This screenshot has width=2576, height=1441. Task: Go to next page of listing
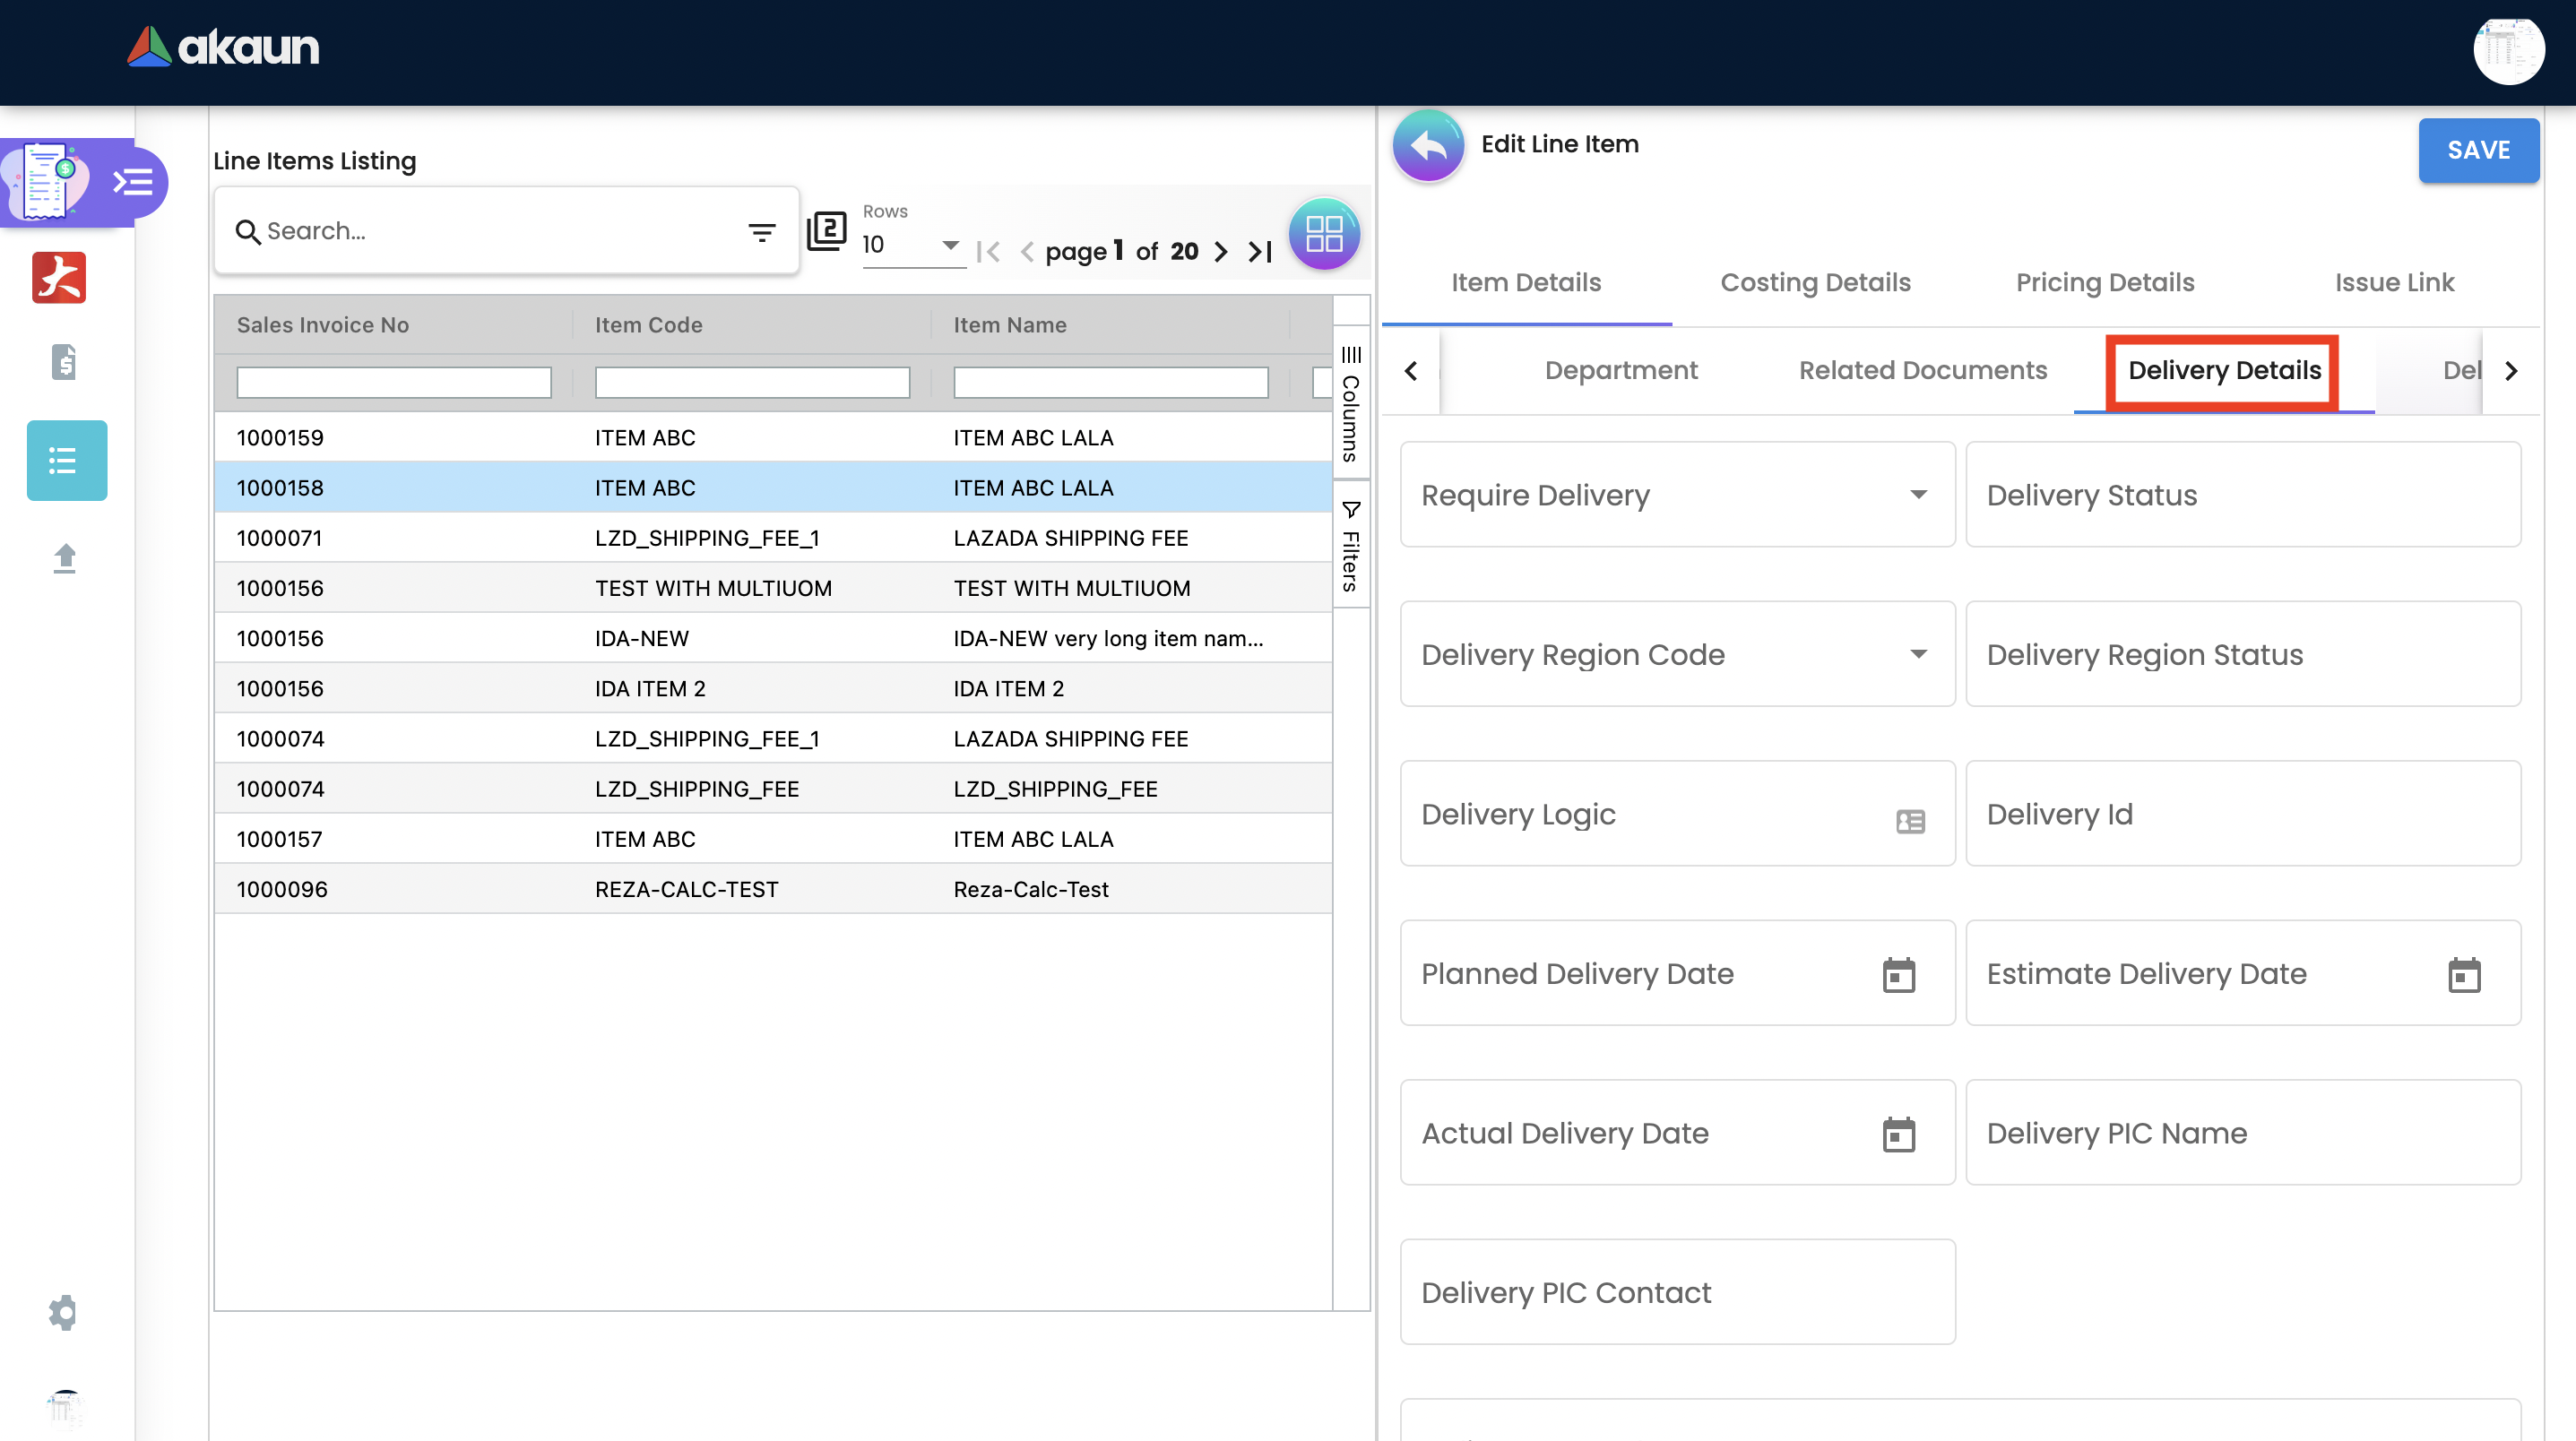coord(1221,252)
